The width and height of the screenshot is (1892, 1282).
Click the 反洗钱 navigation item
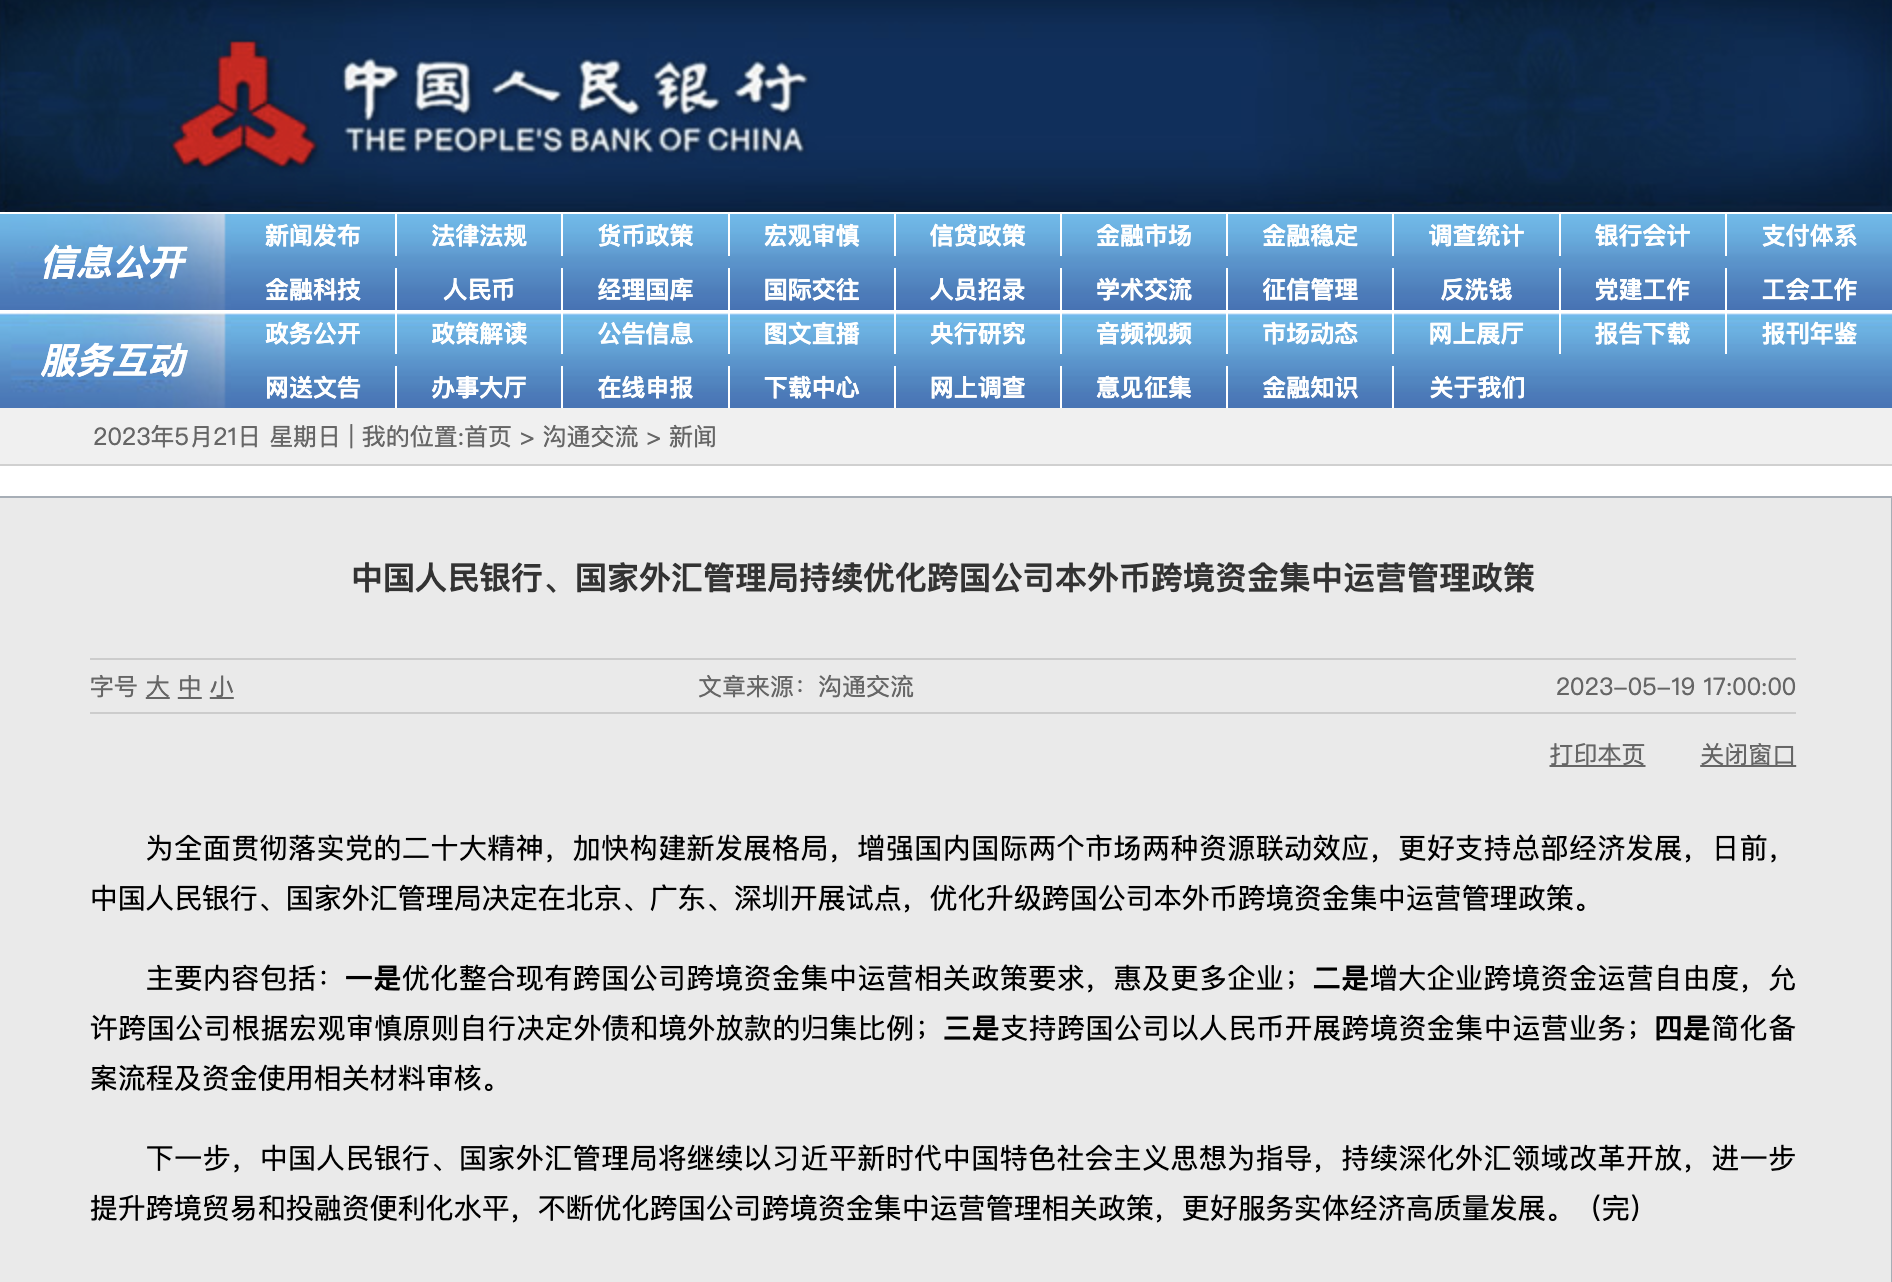[x=1475, y=290]
